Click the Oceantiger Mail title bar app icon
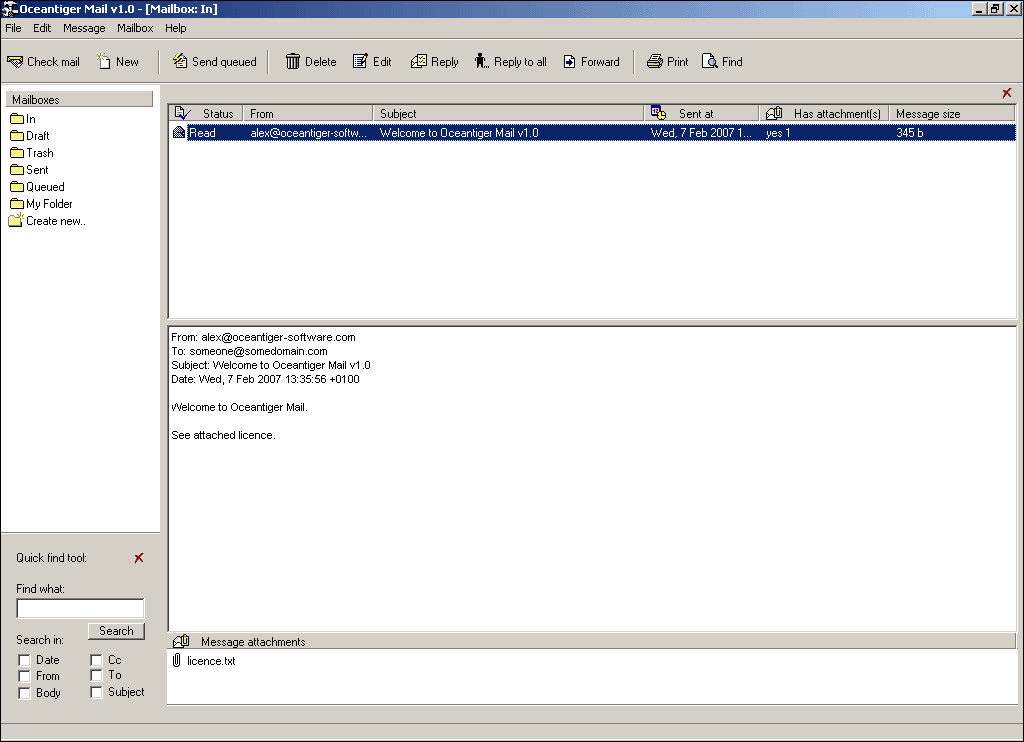The width and height of the screenshot is (1024, 742). pyautogui.click(x=9, y=9)
